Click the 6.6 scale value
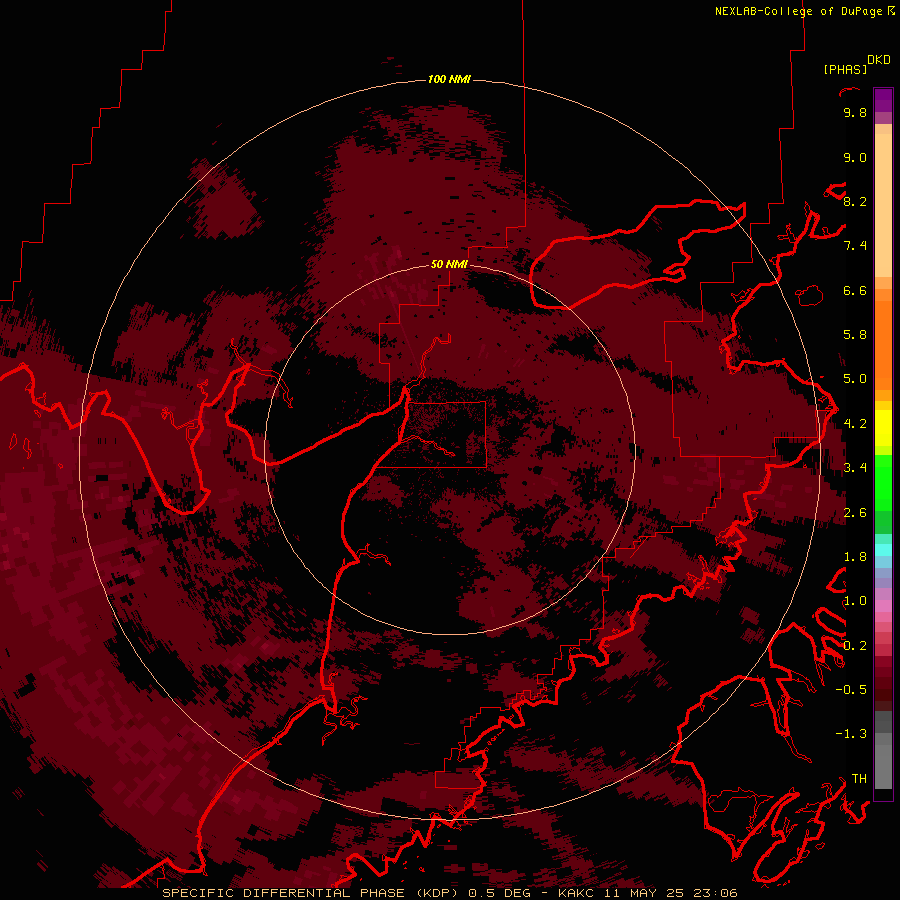This screenshot has height=900, width=900. pos(855,290)
